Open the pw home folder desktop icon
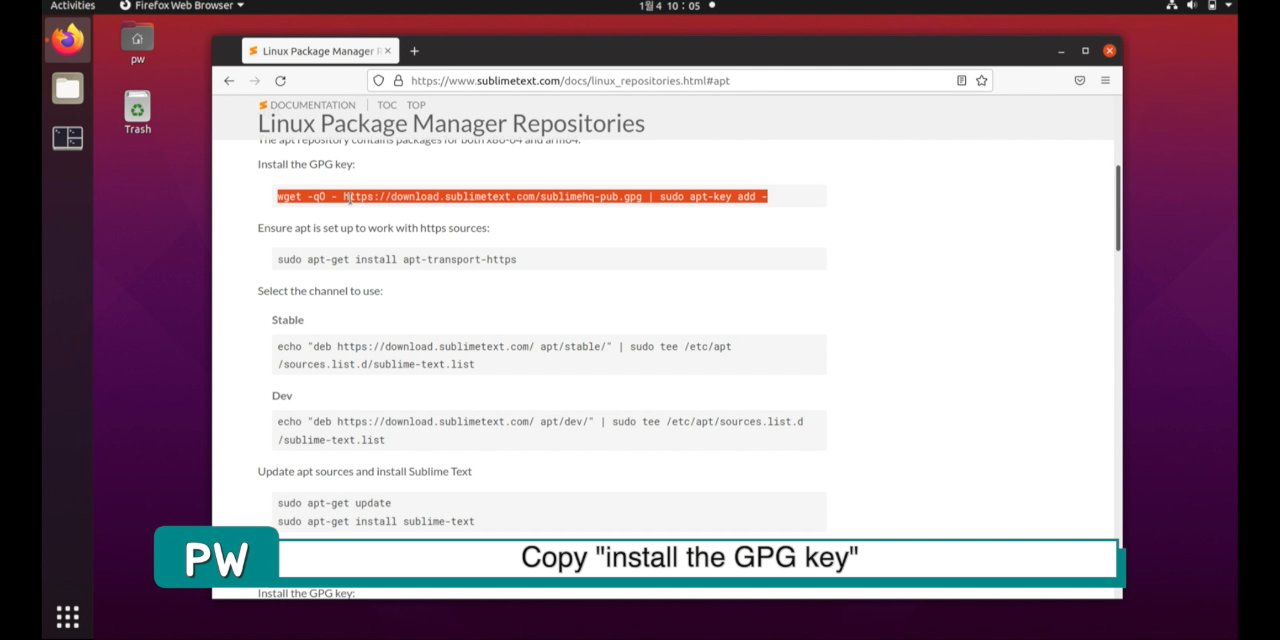 pyautogui.click(x=137, y=44)
